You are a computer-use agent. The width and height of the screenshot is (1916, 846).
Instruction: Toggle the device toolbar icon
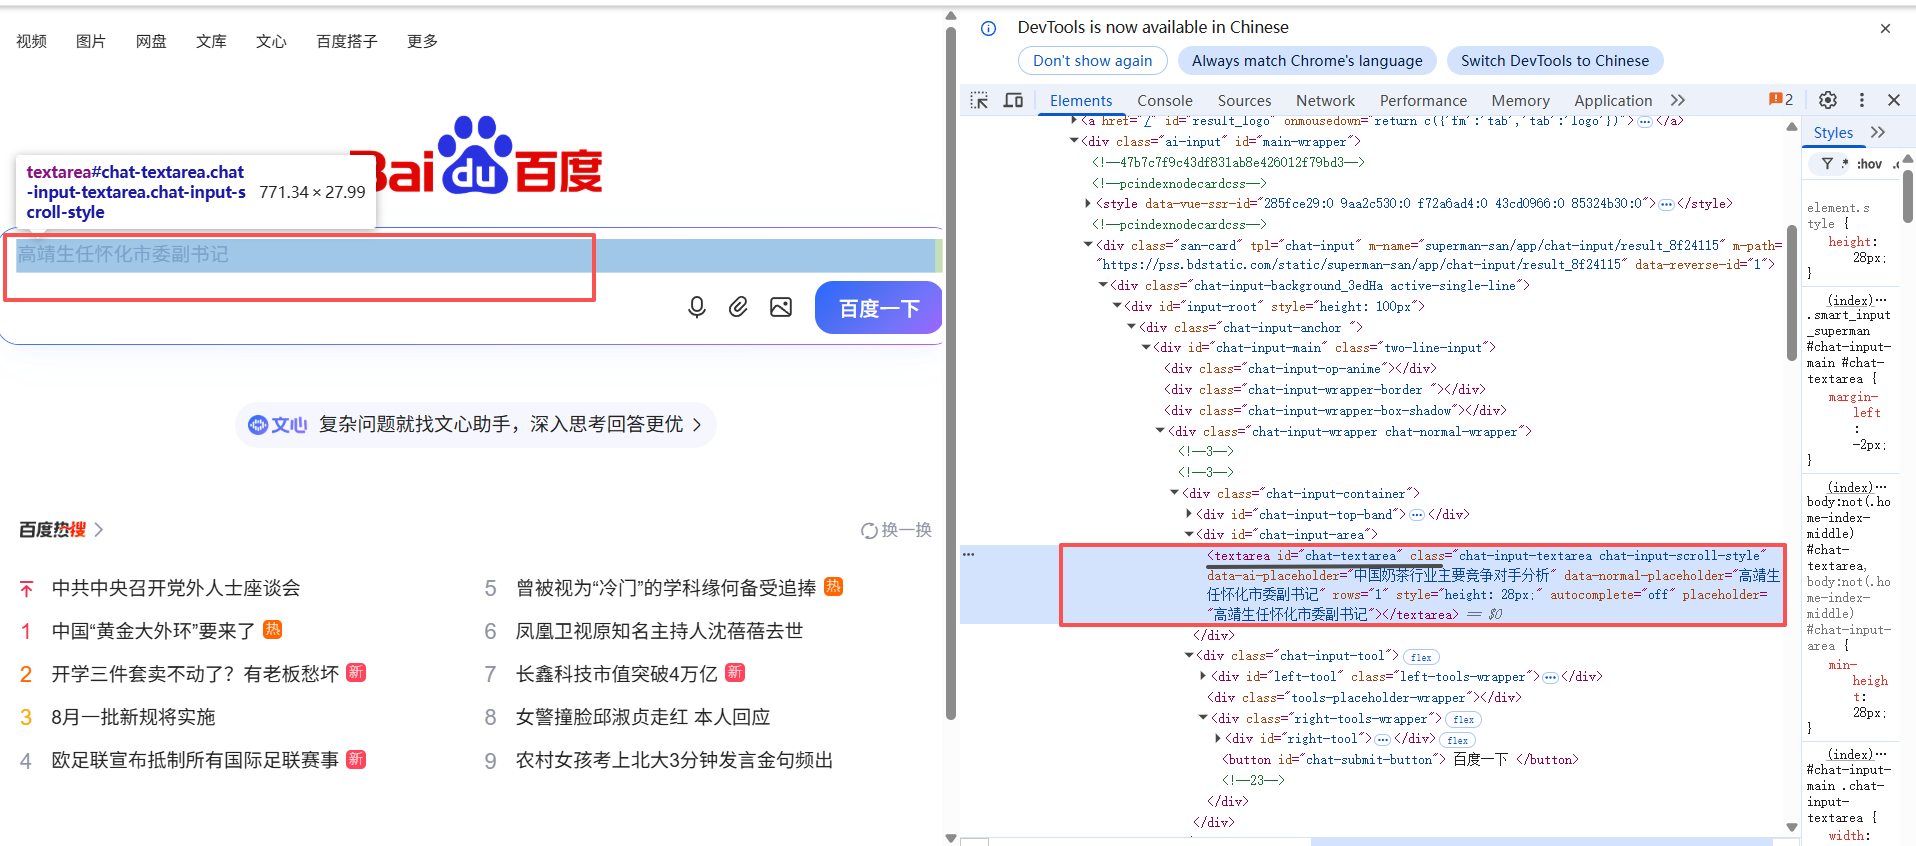pyautogui.click(x=1013, y=100)
